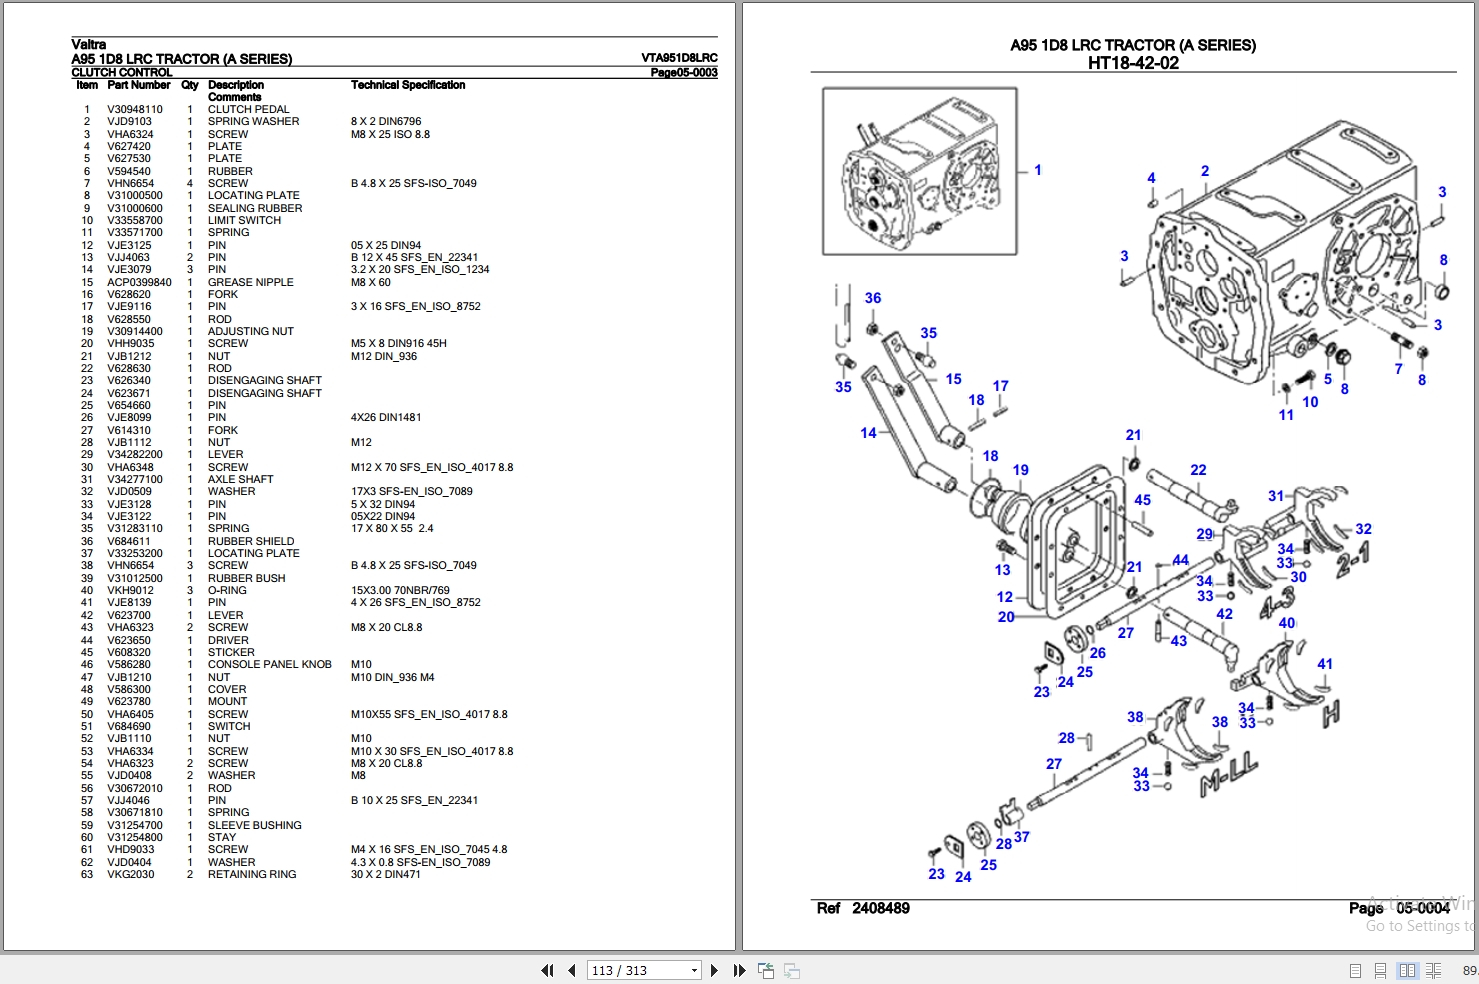Enable continuous scrolling page view
This screenshot has width=1479, height=984.
point(1380,970)
